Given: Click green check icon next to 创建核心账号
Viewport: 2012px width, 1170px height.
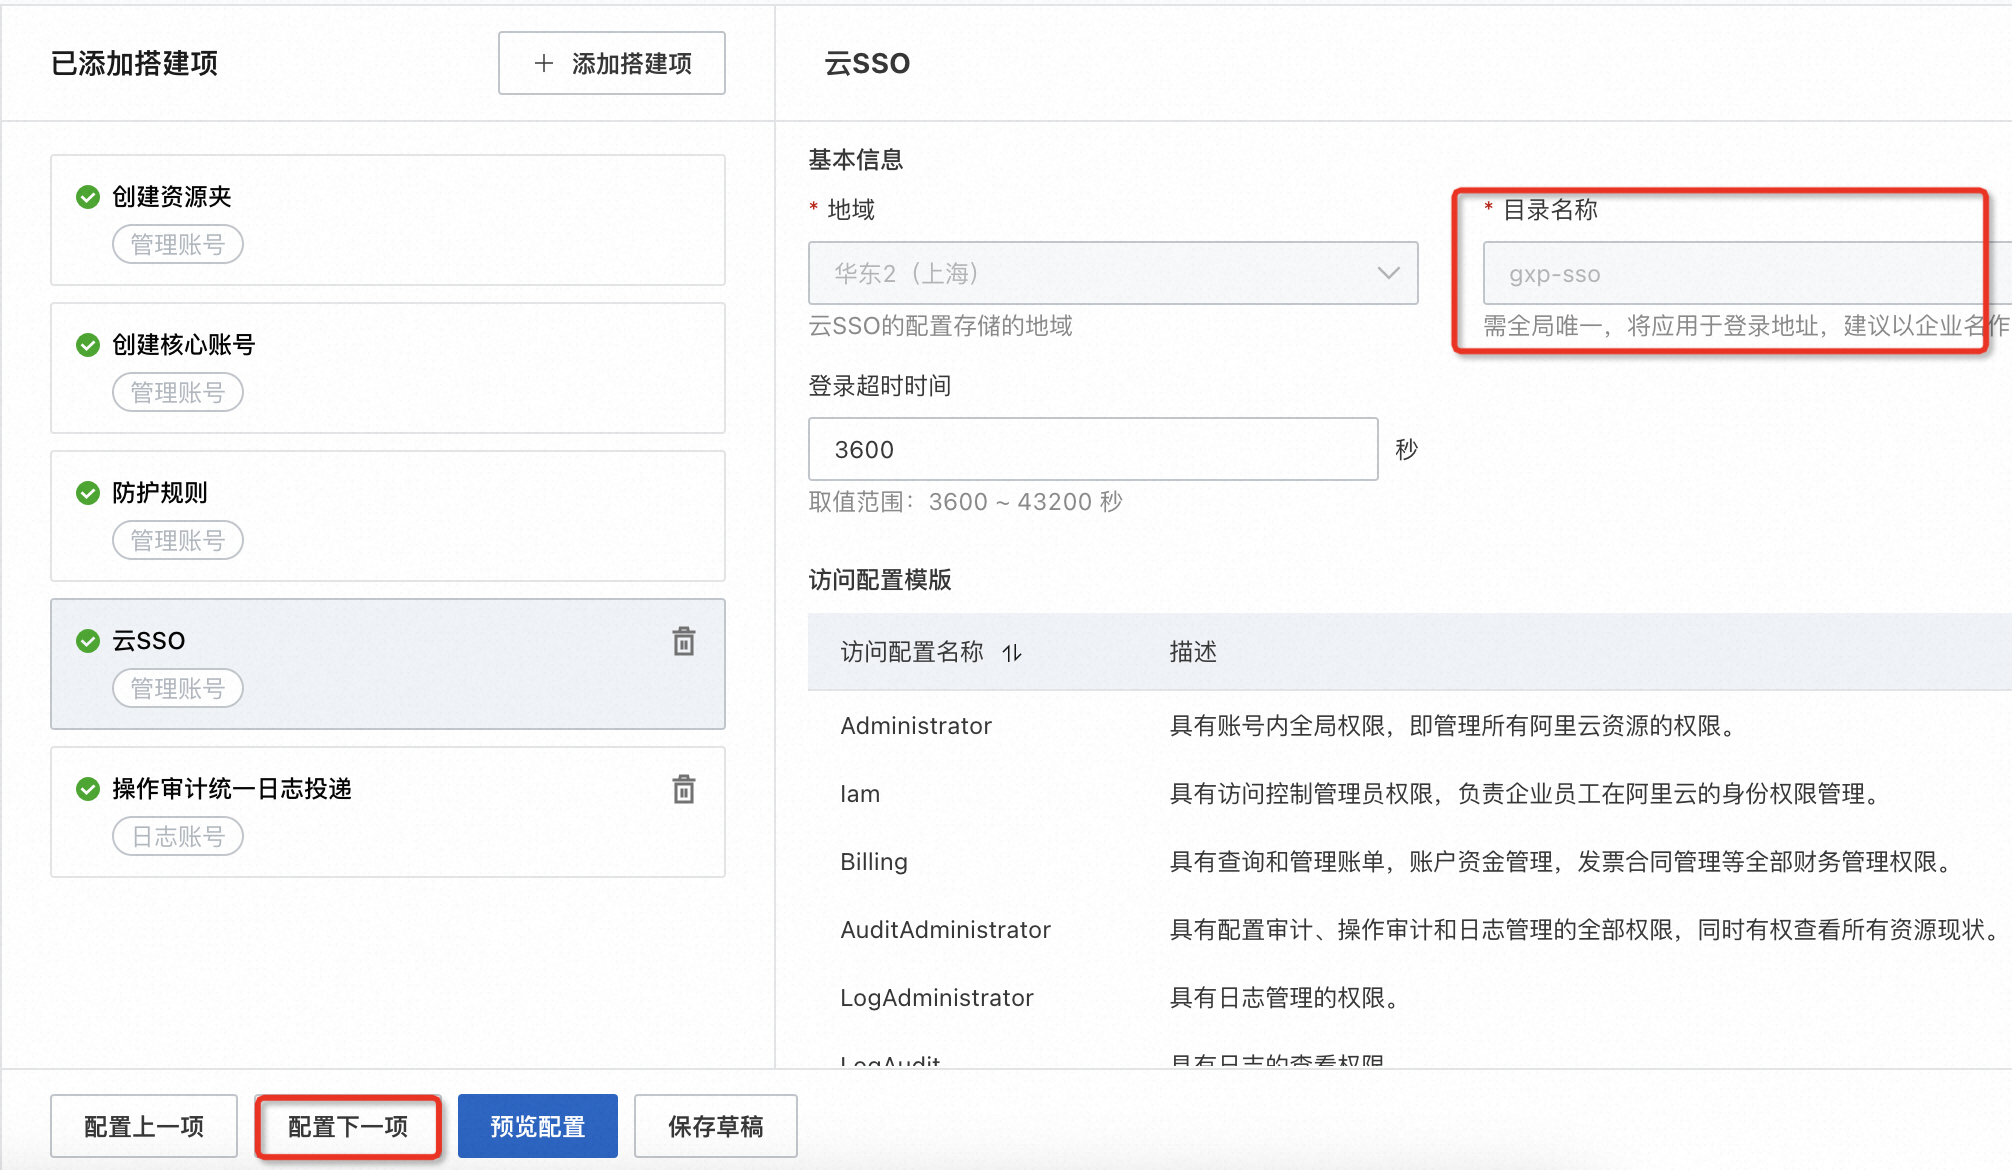Looking at the screenshot, I should pos(88,345).
